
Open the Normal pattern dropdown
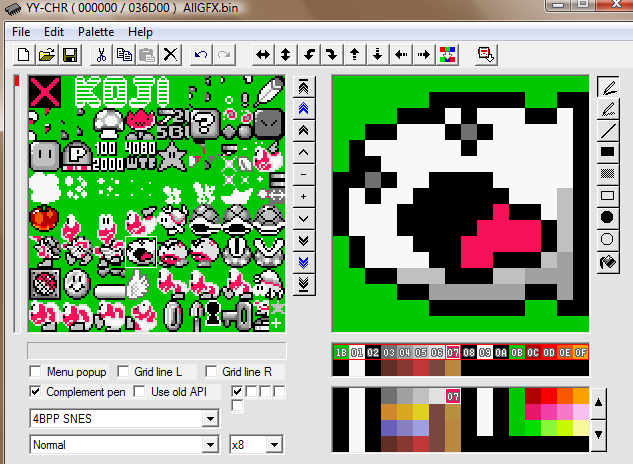pyautogui.click(x=210, y=445)
